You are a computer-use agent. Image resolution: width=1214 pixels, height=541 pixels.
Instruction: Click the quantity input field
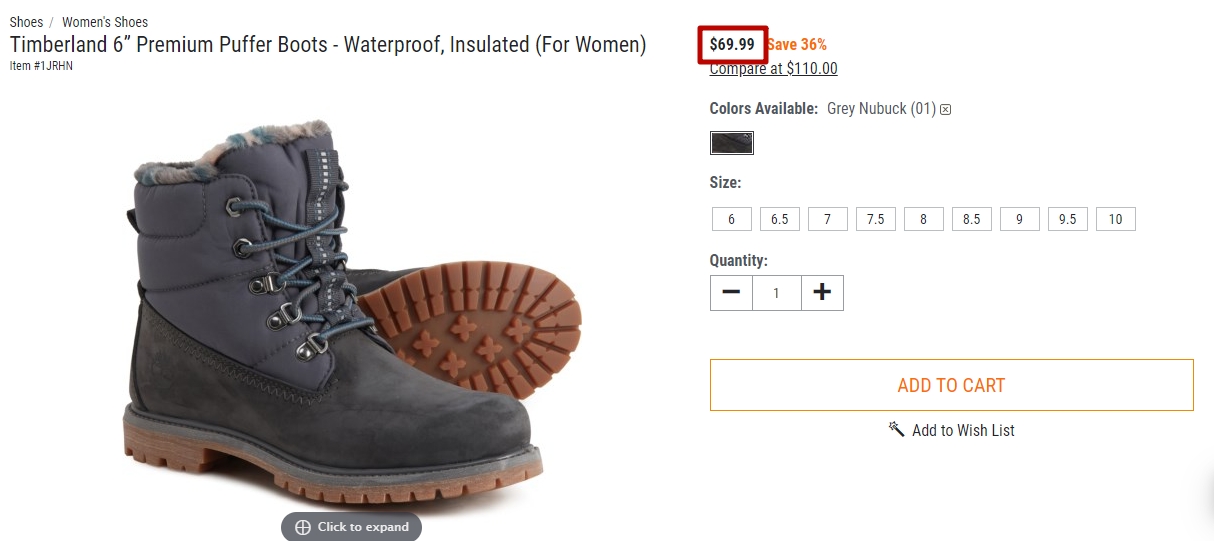coord(777,293)
